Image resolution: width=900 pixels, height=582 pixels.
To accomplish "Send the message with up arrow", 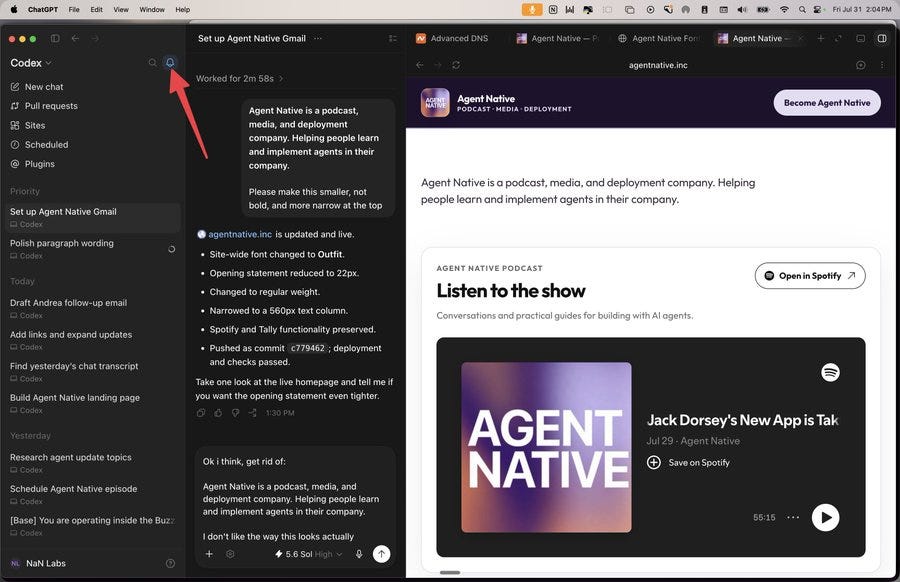I will (381, 554).
